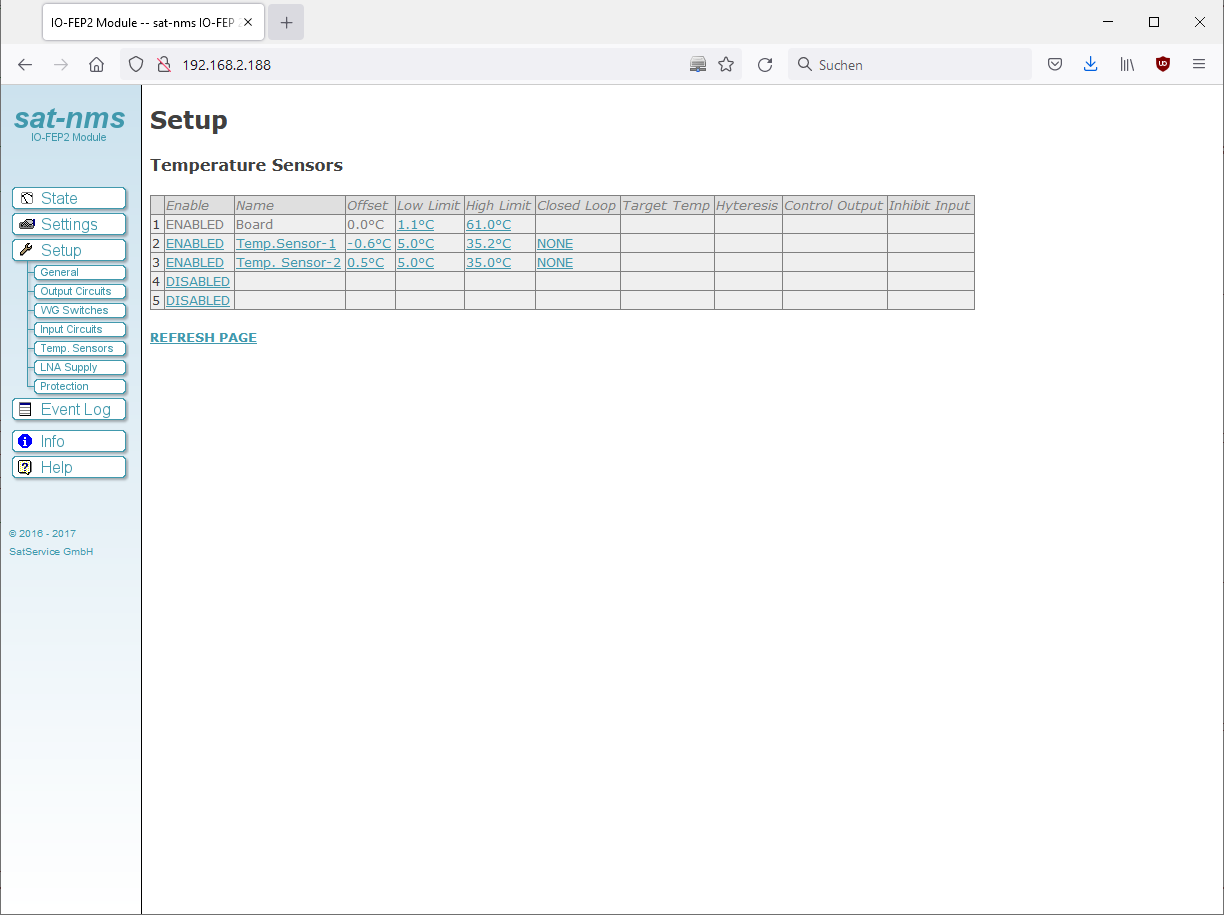The height and width of the screenshot is (915, 1224).
Task: Open the uBlock Origin extension icon
Action: point(1162,65)
